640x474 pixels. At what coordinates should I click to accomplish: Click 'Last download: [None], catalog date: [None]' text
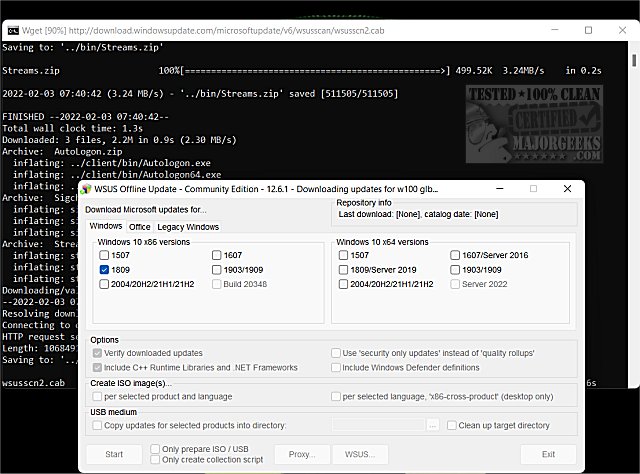coord(418,214)
